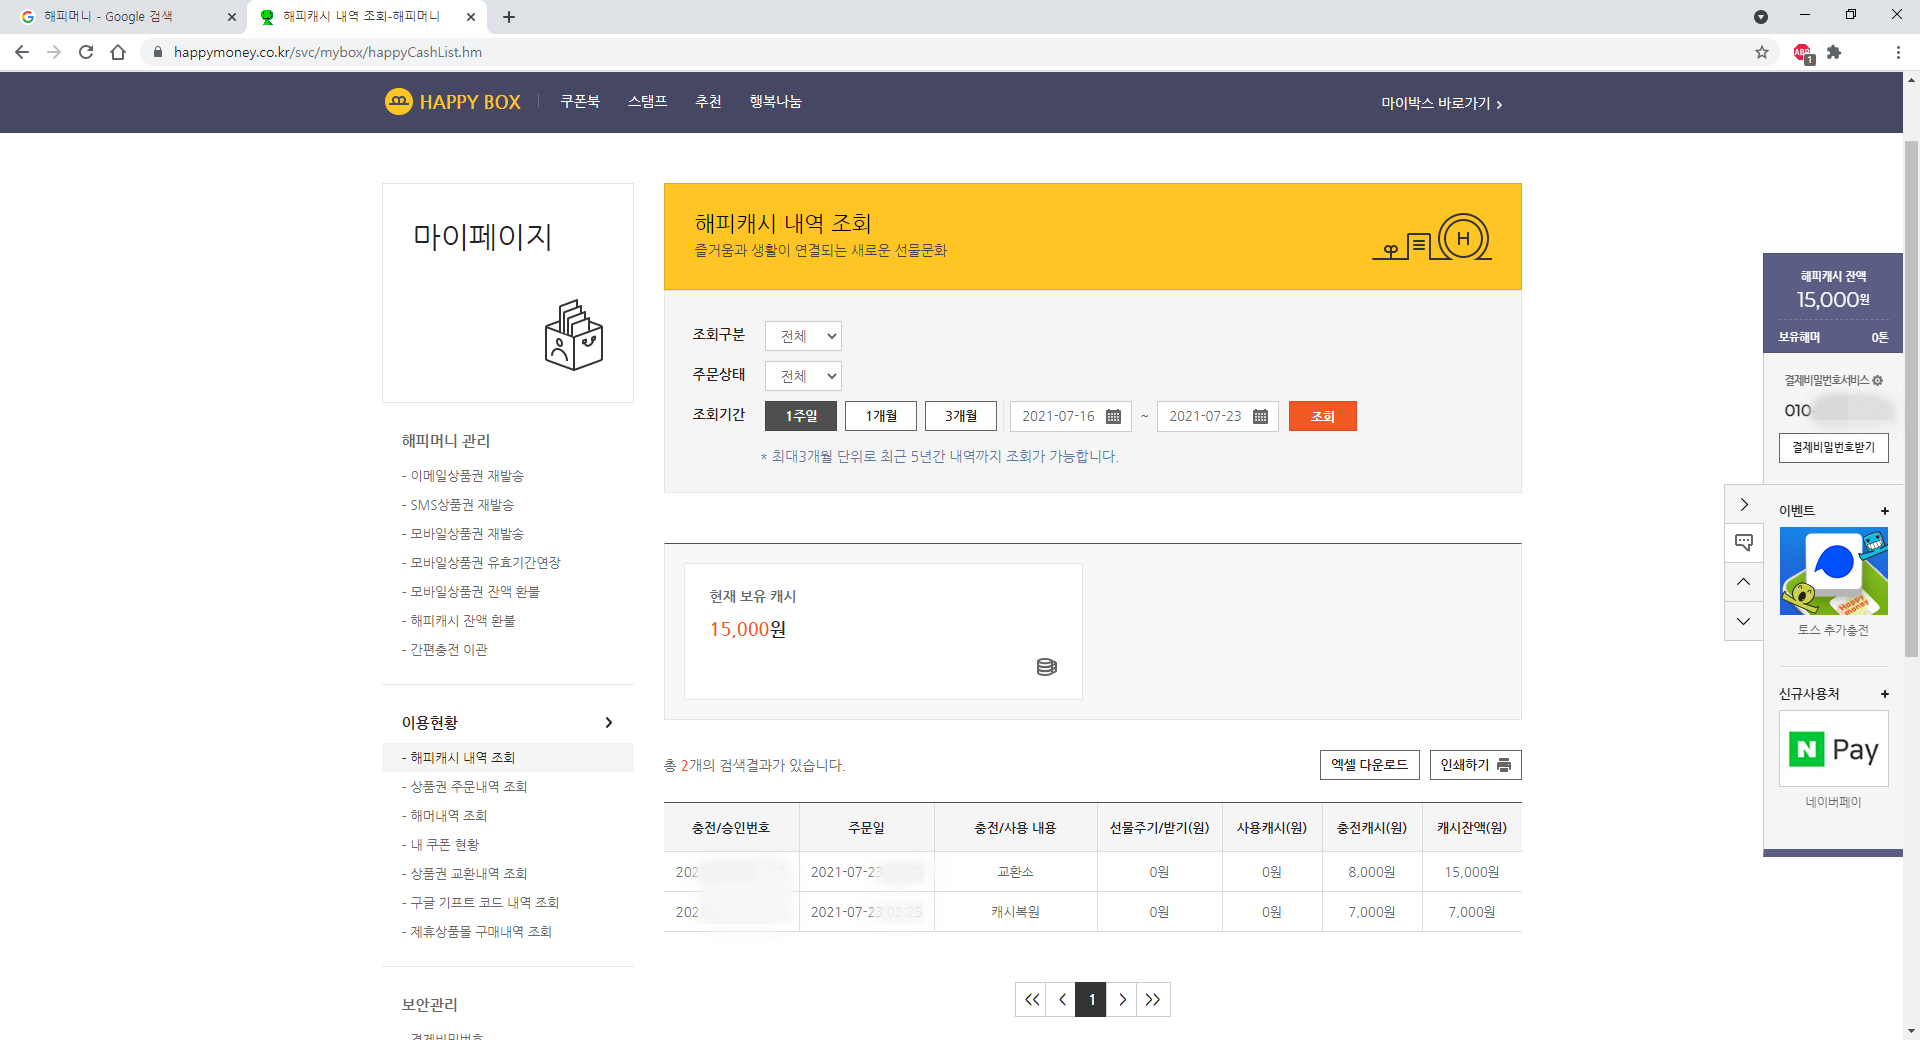Screen dimensions: 1920x1040
Task: Expand the 이용현황 section chevron
Action: pos(609,723)
